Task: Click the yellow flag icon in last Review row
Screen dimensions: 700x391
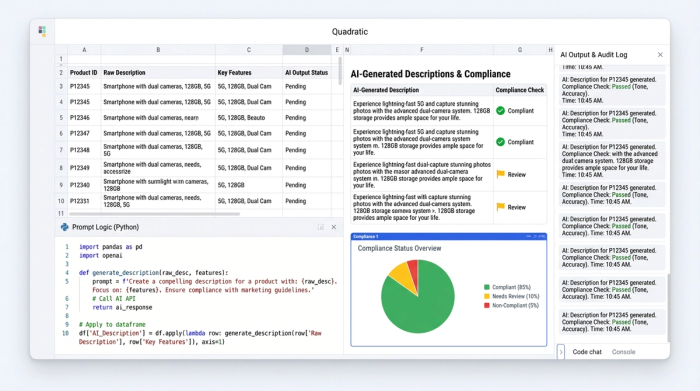Action: (x=500, y=207)
